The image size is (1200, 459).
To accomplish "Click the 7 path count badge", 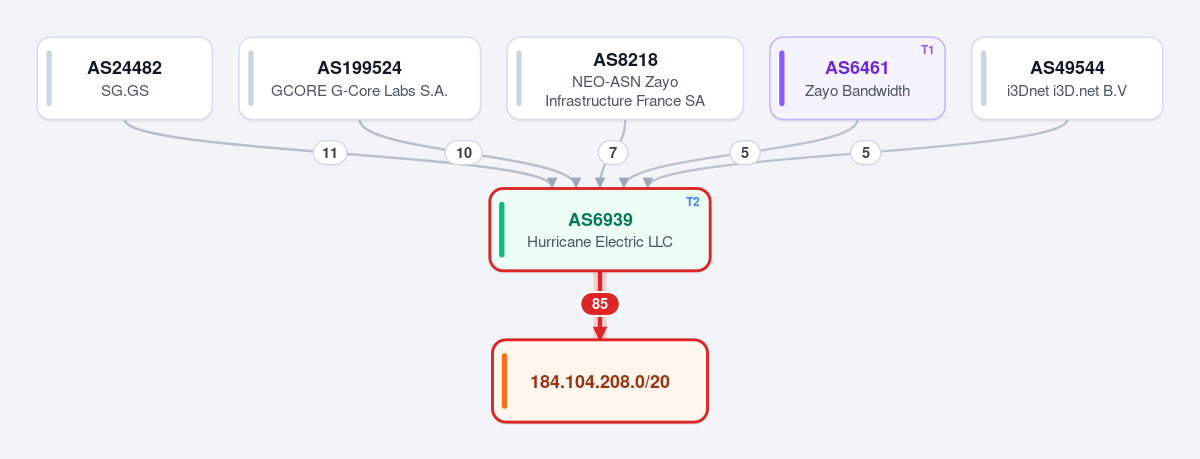I will click(x=613, y=153).
